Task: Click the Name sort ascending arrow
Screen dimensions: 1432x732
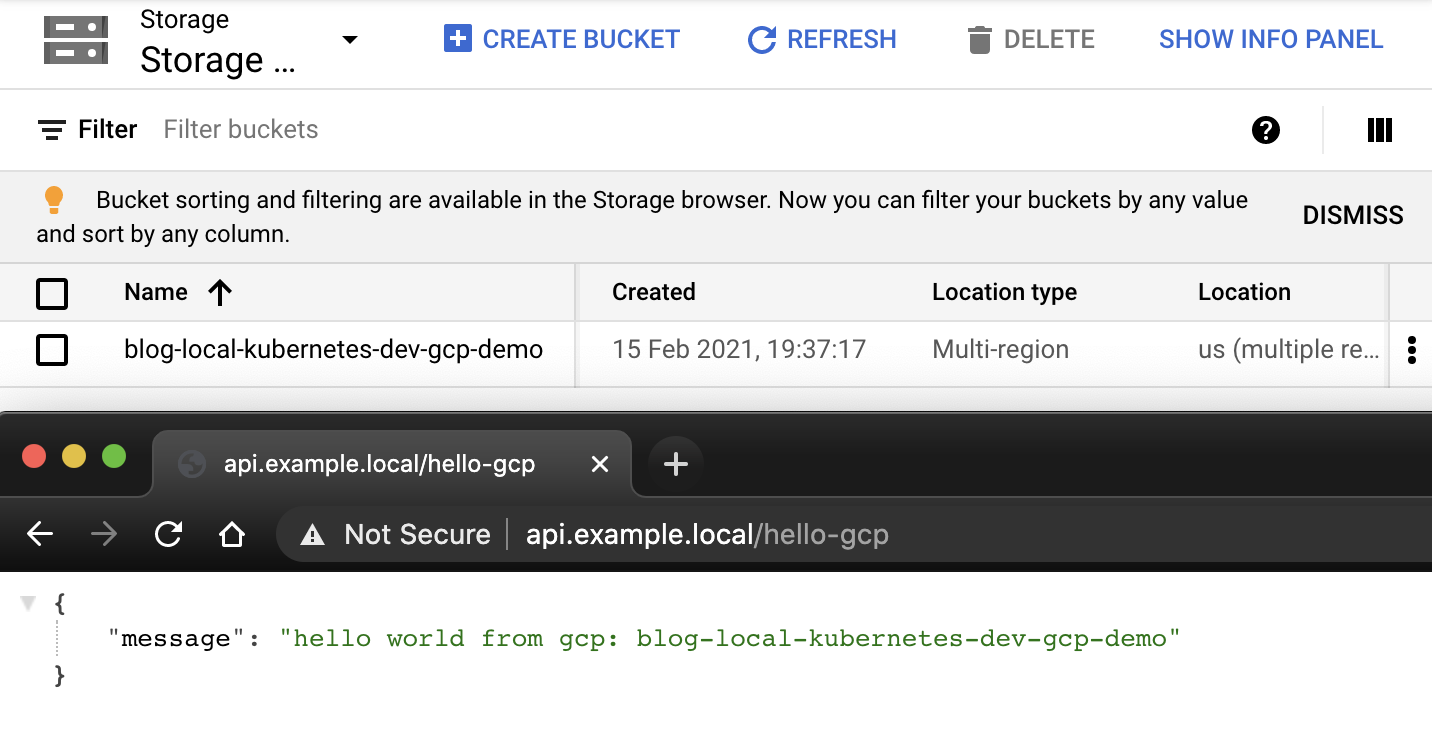Action: coord(220,292)
